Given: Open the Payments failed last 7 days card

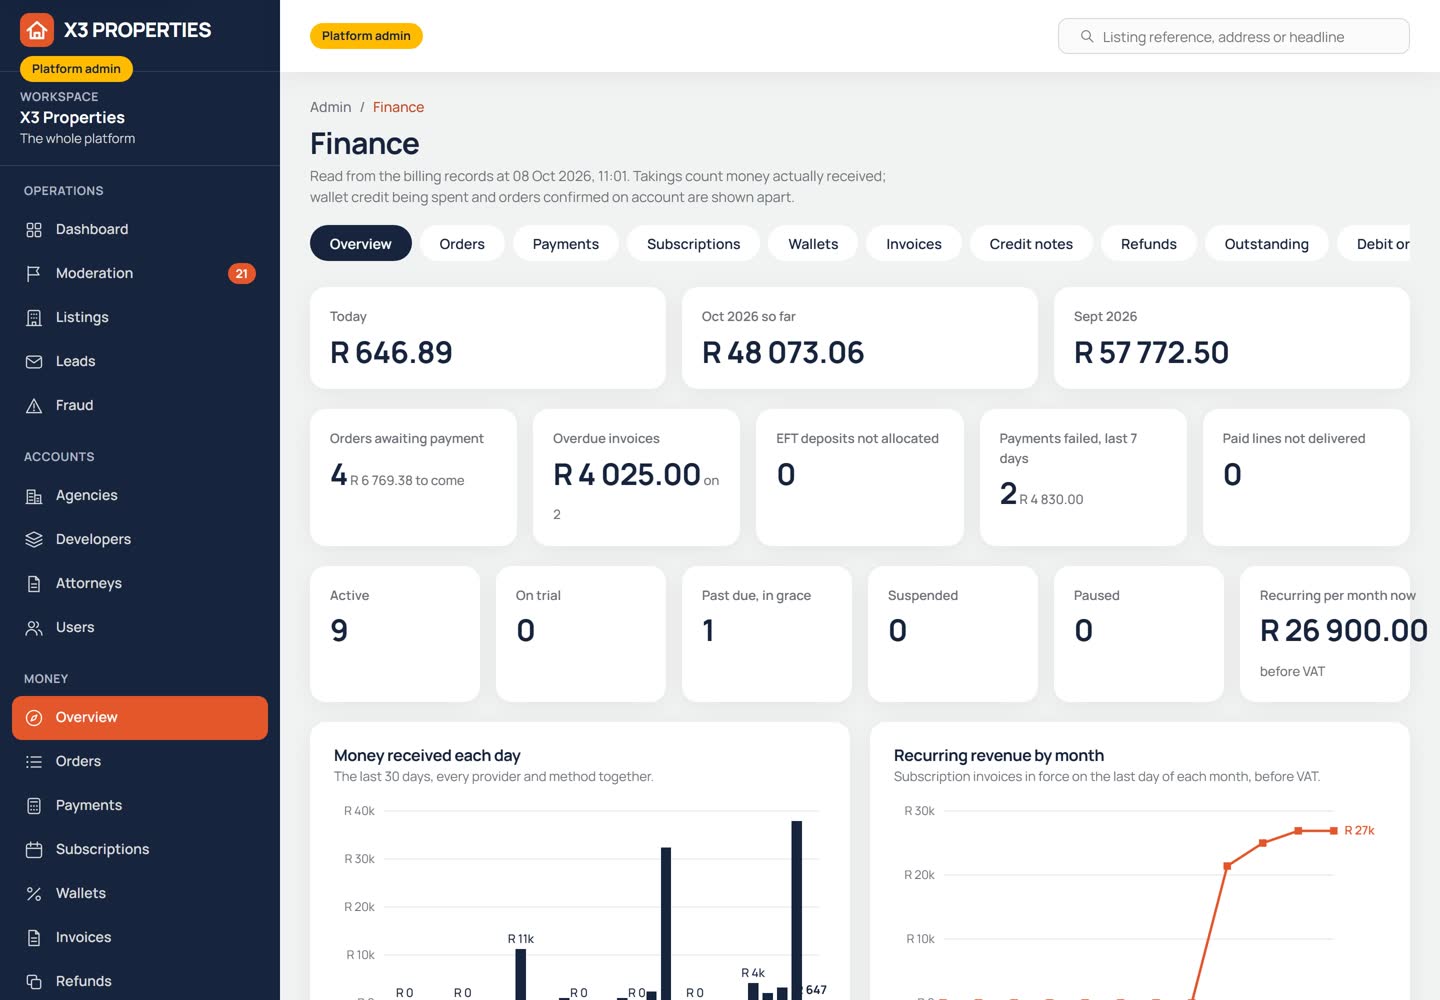Looking at the screenshot, I should point(1083,477).
